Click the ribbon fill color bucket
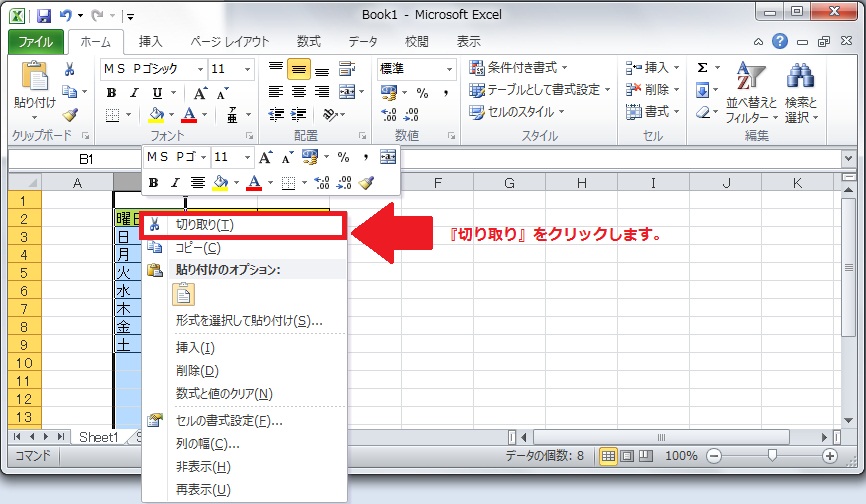 click(x=157, y=115)
